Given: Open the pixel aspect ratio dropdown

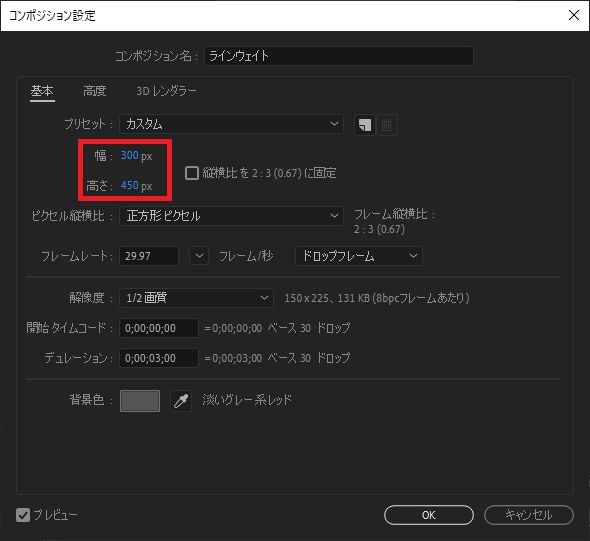Looking at the screenshot, I should click(x=231, y=216).
